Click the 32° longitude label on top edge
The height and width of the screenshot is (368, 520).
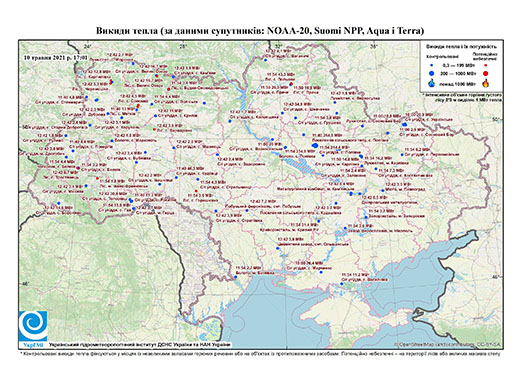click(x=278, y=47)
